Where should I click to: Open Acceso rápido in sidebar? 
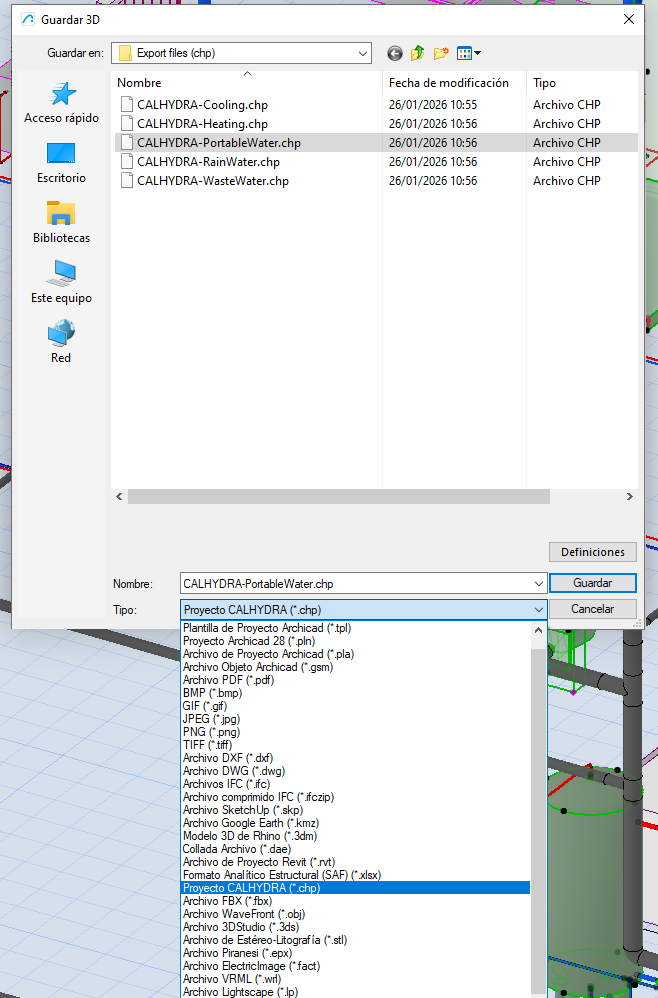pos(62,102)
